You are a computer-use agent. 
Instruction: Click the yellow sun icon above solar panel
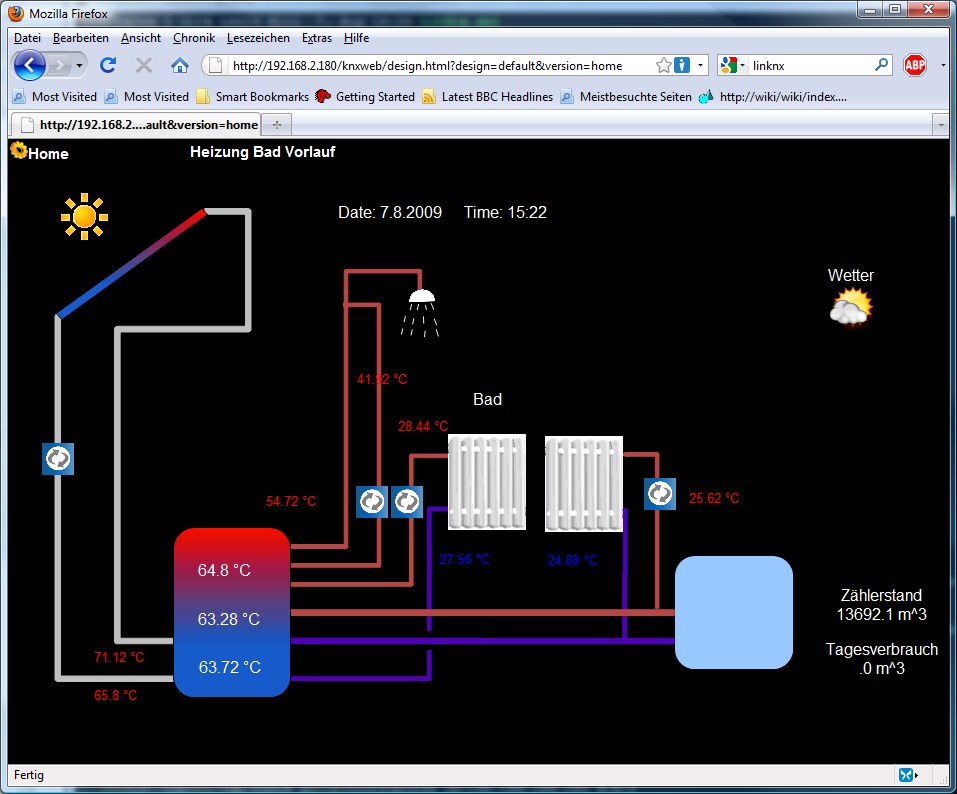point(84,215)
